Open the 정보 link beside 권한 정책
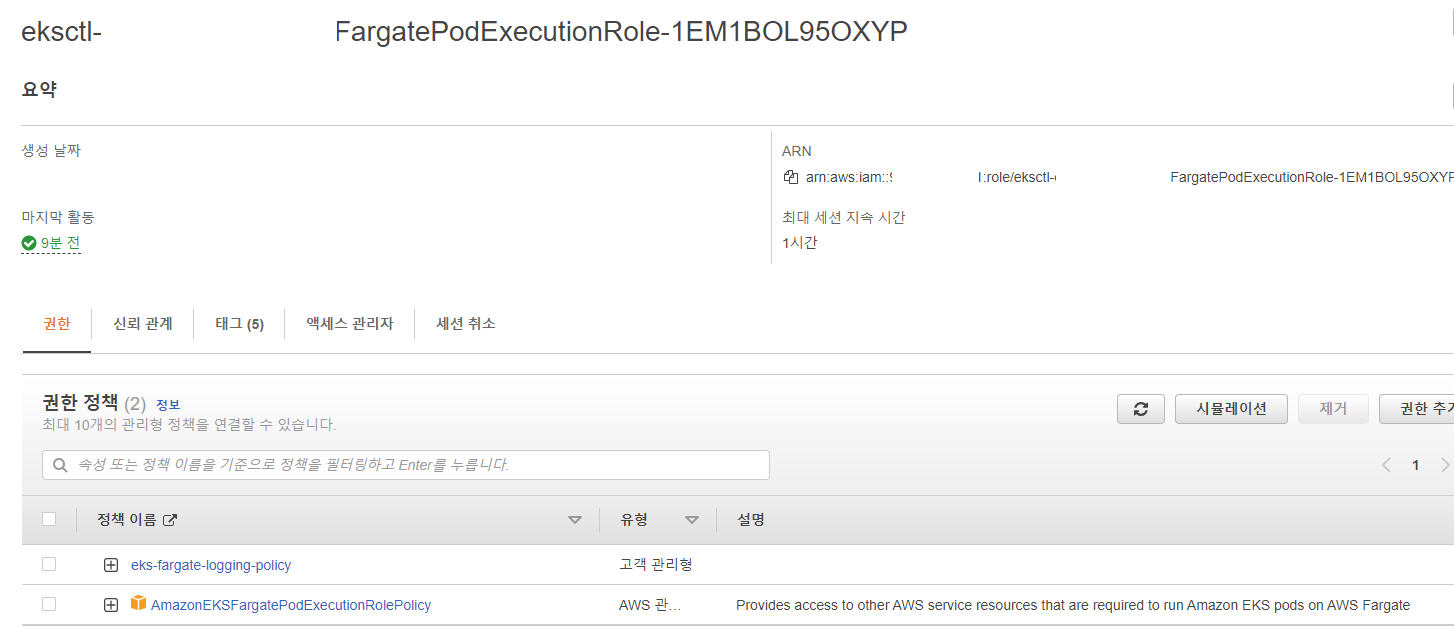1454x632 pixels. [x=168, y=405]
